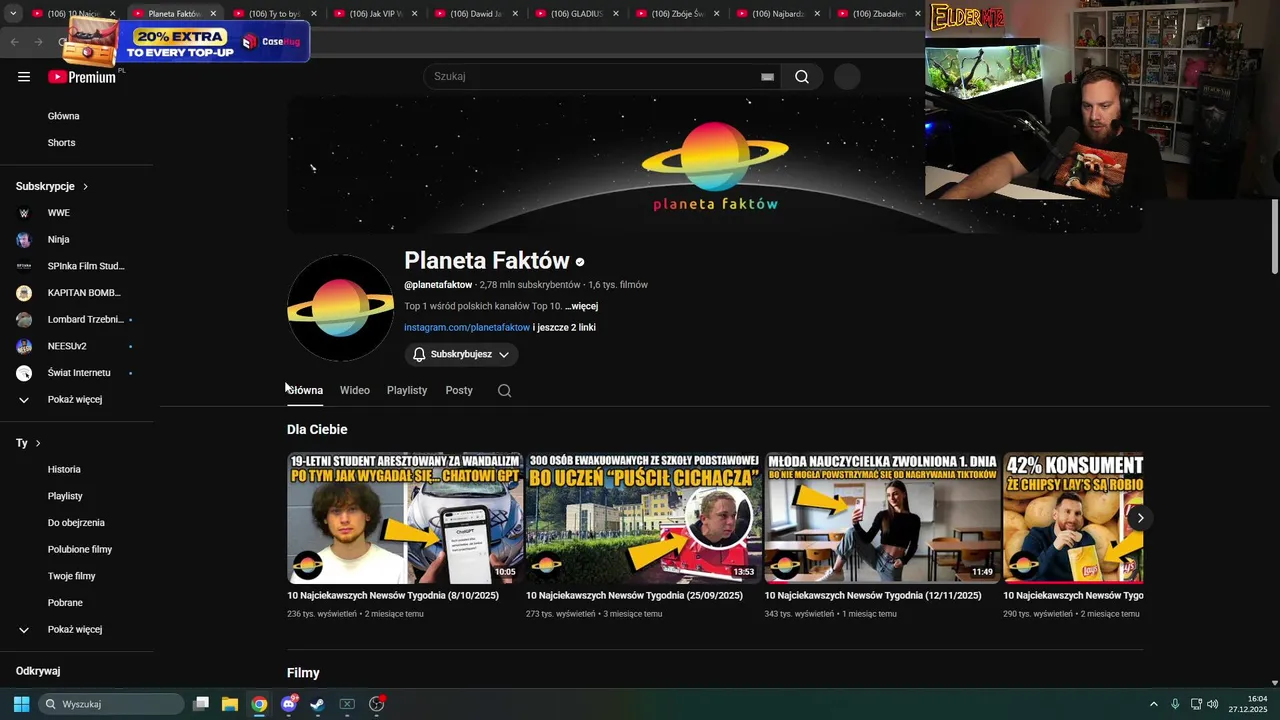Screen dimensions: 1280x720
Task: Open the Ty section chevron
Action: (x=38, y=443)
